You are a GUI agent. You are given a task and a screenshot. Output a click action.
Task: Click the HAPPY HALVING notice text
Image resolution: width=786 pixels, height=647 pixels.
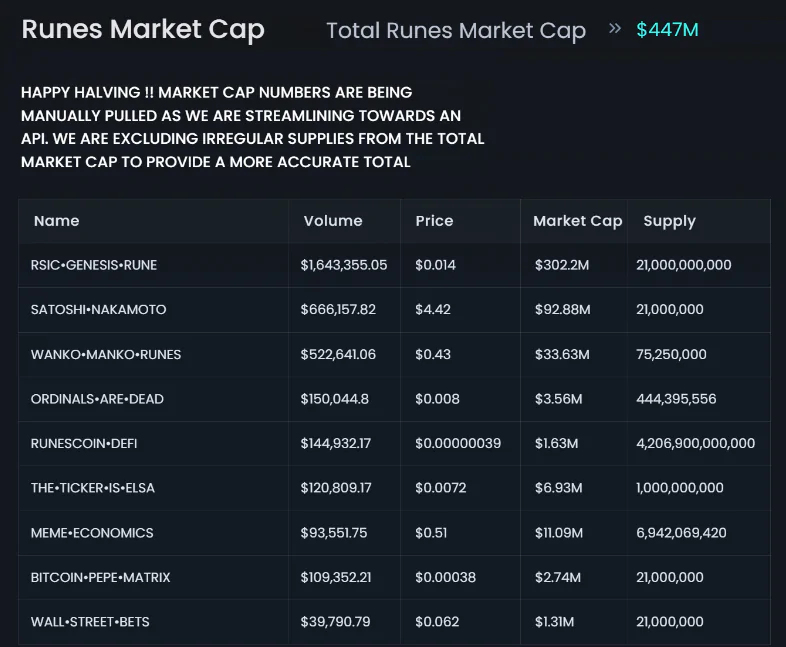tap(253, 127)
